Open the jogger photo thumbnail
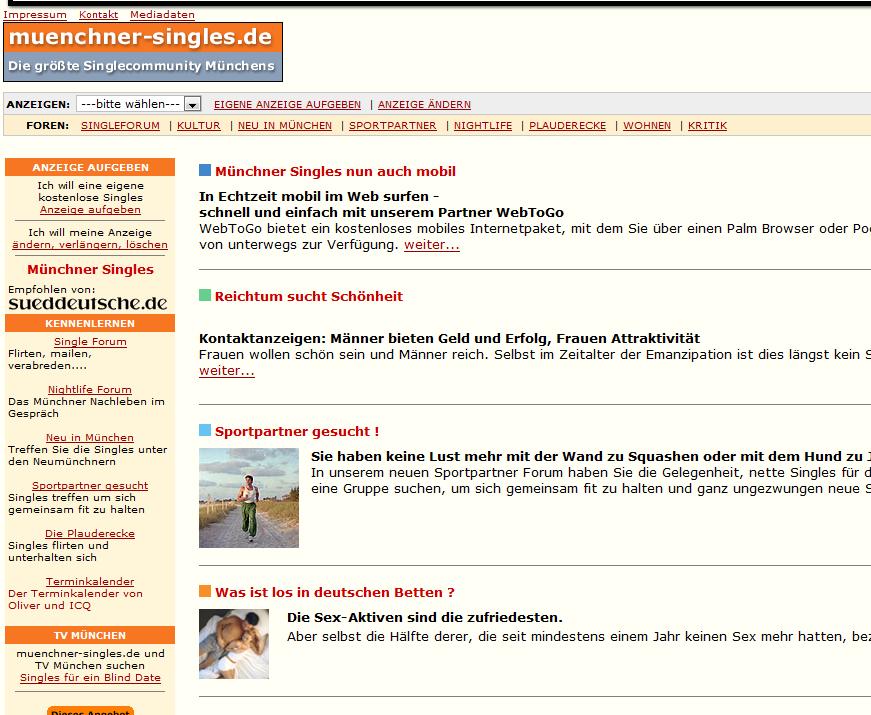Viewport: 871px width, 715px height. [x=249, y=498]
